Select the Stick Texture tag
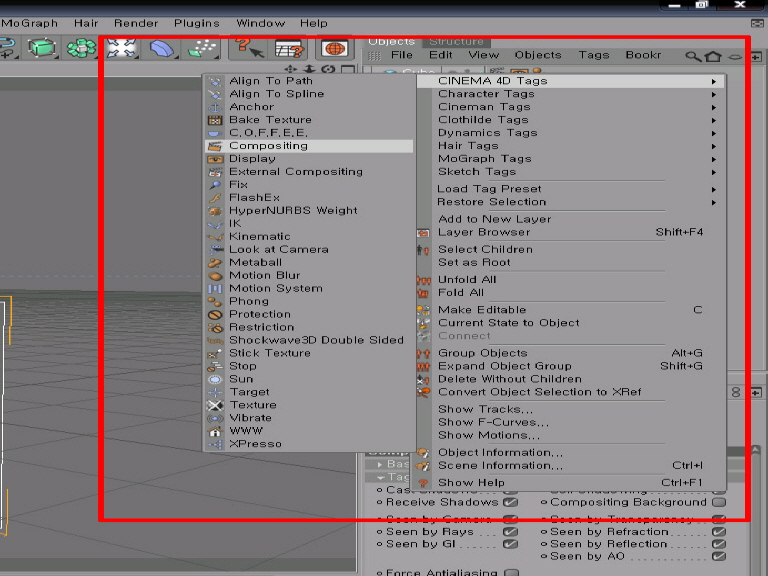This screenshot has height=576, width=768. tap(309, 353)
